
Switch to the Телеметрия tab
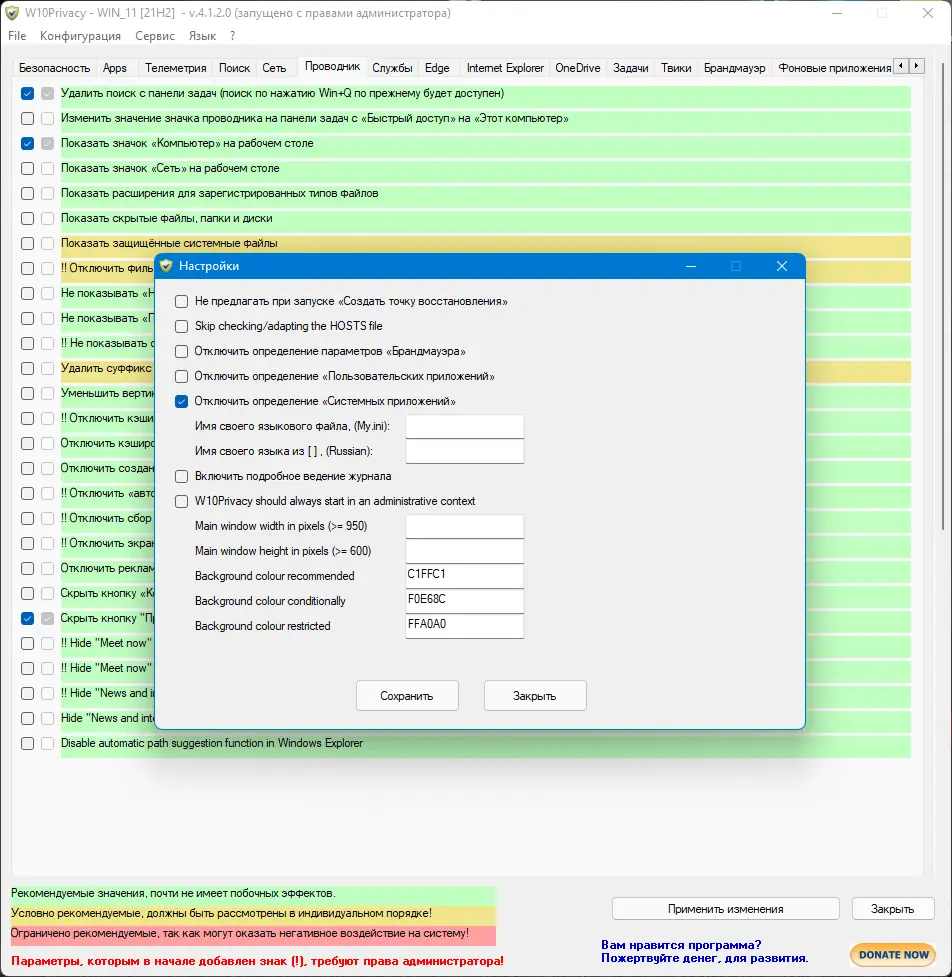[176, 68]
